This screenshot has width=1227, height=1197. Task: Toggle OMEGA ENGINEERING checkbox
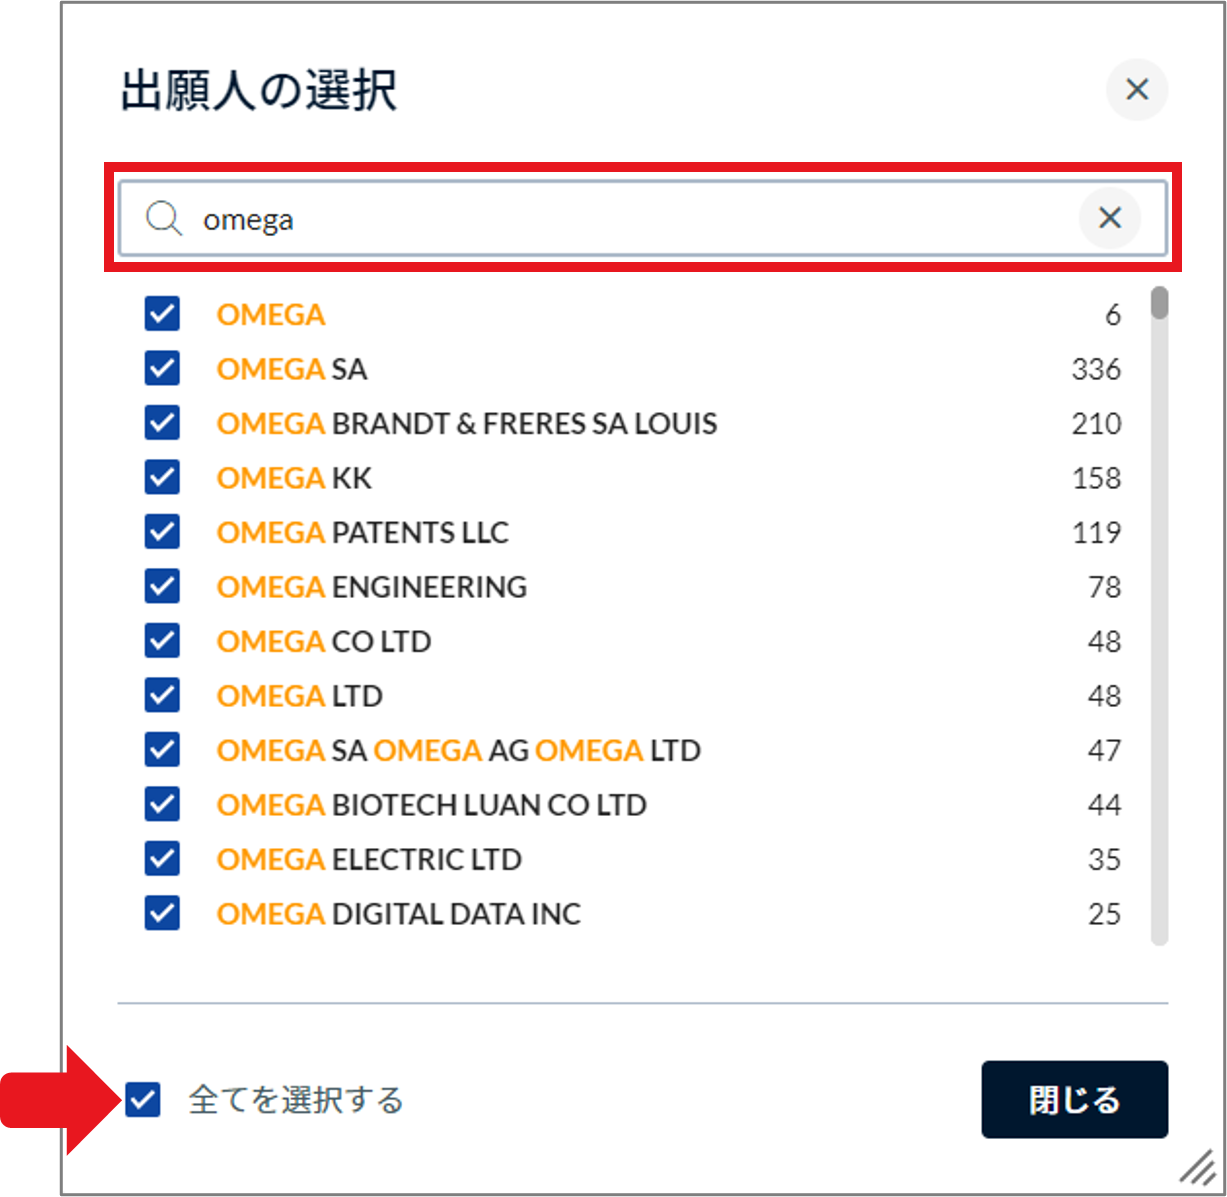[162, 586]
